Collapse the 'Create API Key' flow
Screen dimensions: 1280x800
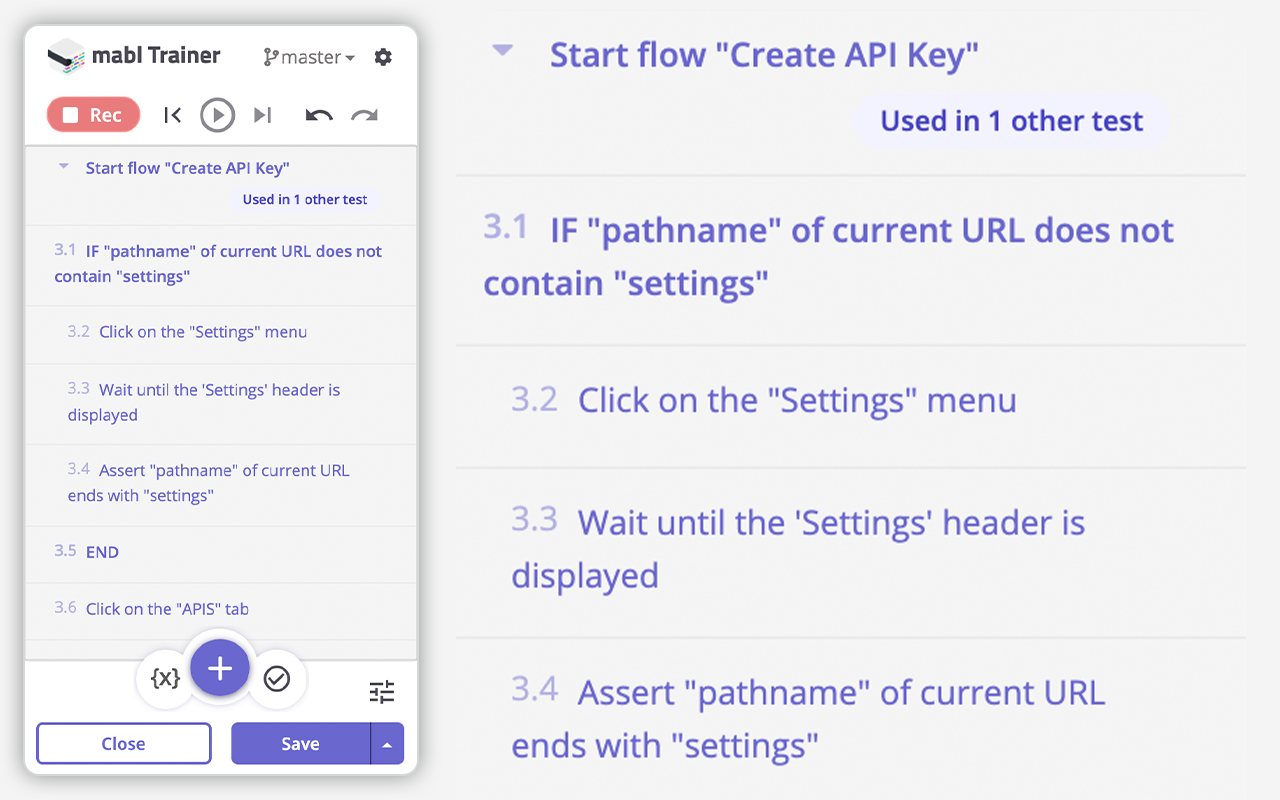(x=64, y=166)
